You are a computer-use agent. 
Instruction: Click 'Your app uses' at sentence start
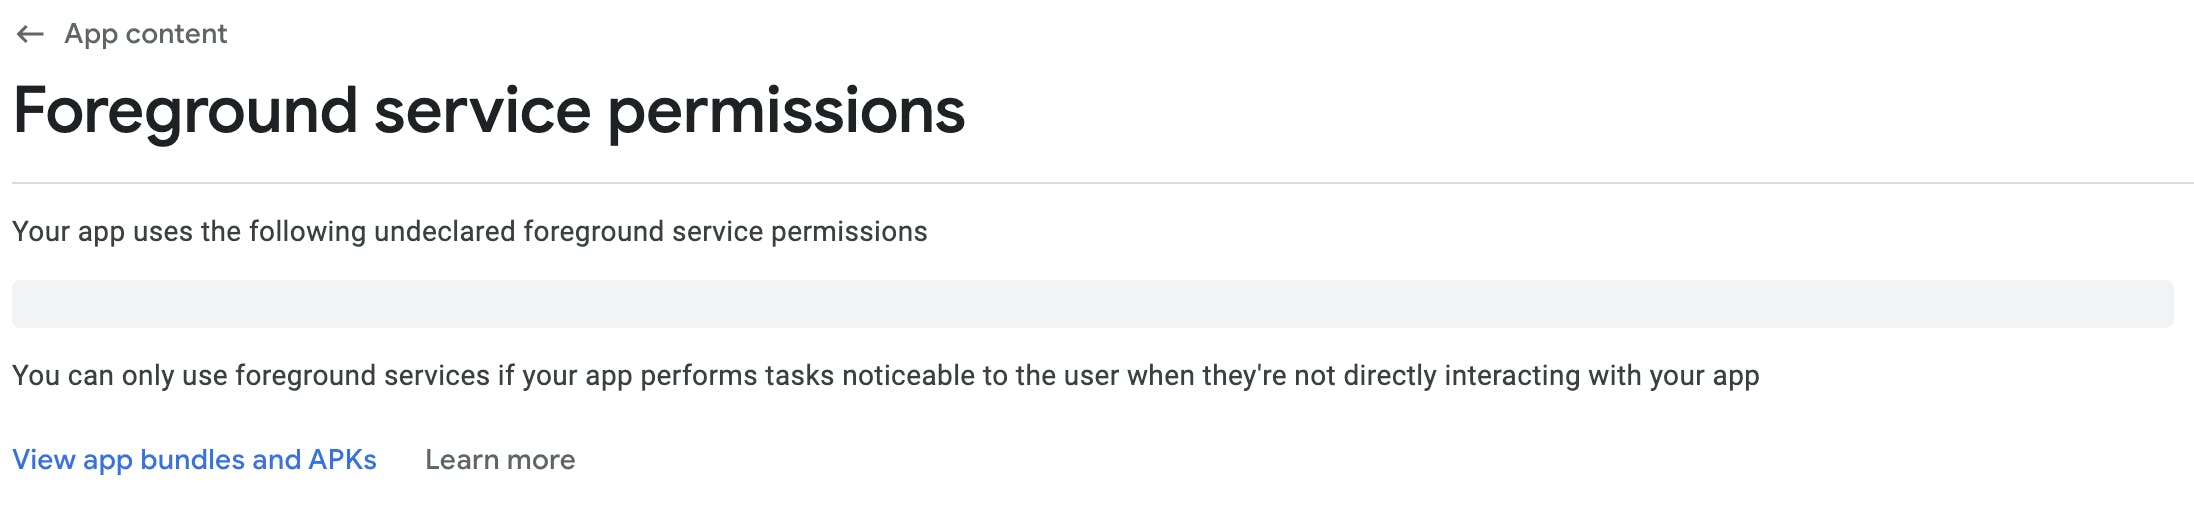102,232
